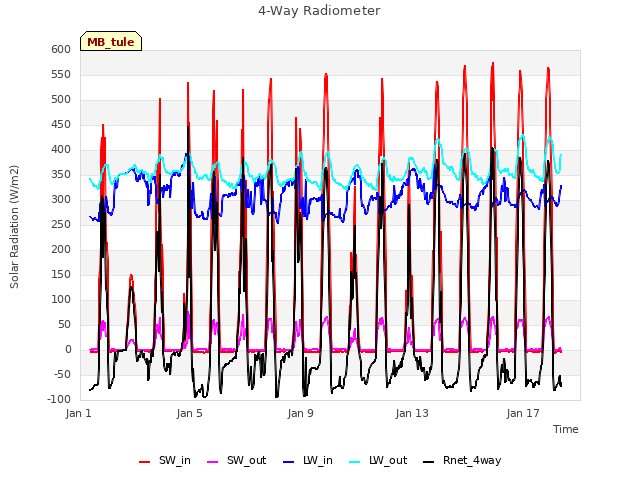Click the 450 y-axis tick label
Screen dimensions: 640x480
pyautogui.click(x=61, y=124)
